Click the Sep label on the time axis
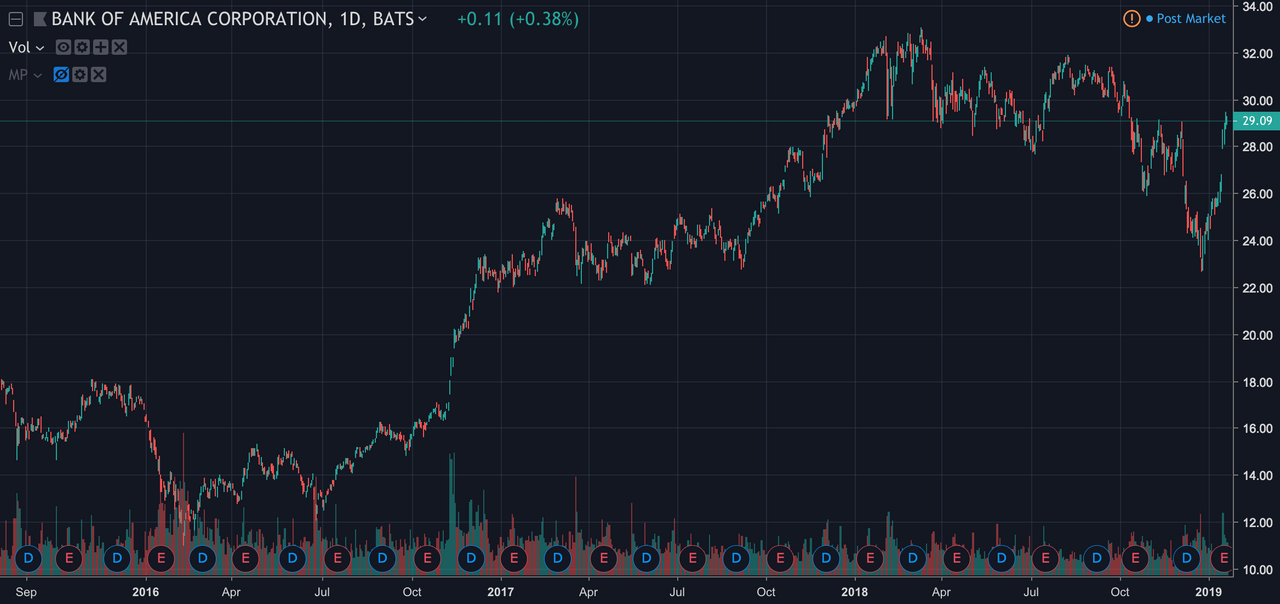Viewport: 1280px width, 604px height. (26, 592)
